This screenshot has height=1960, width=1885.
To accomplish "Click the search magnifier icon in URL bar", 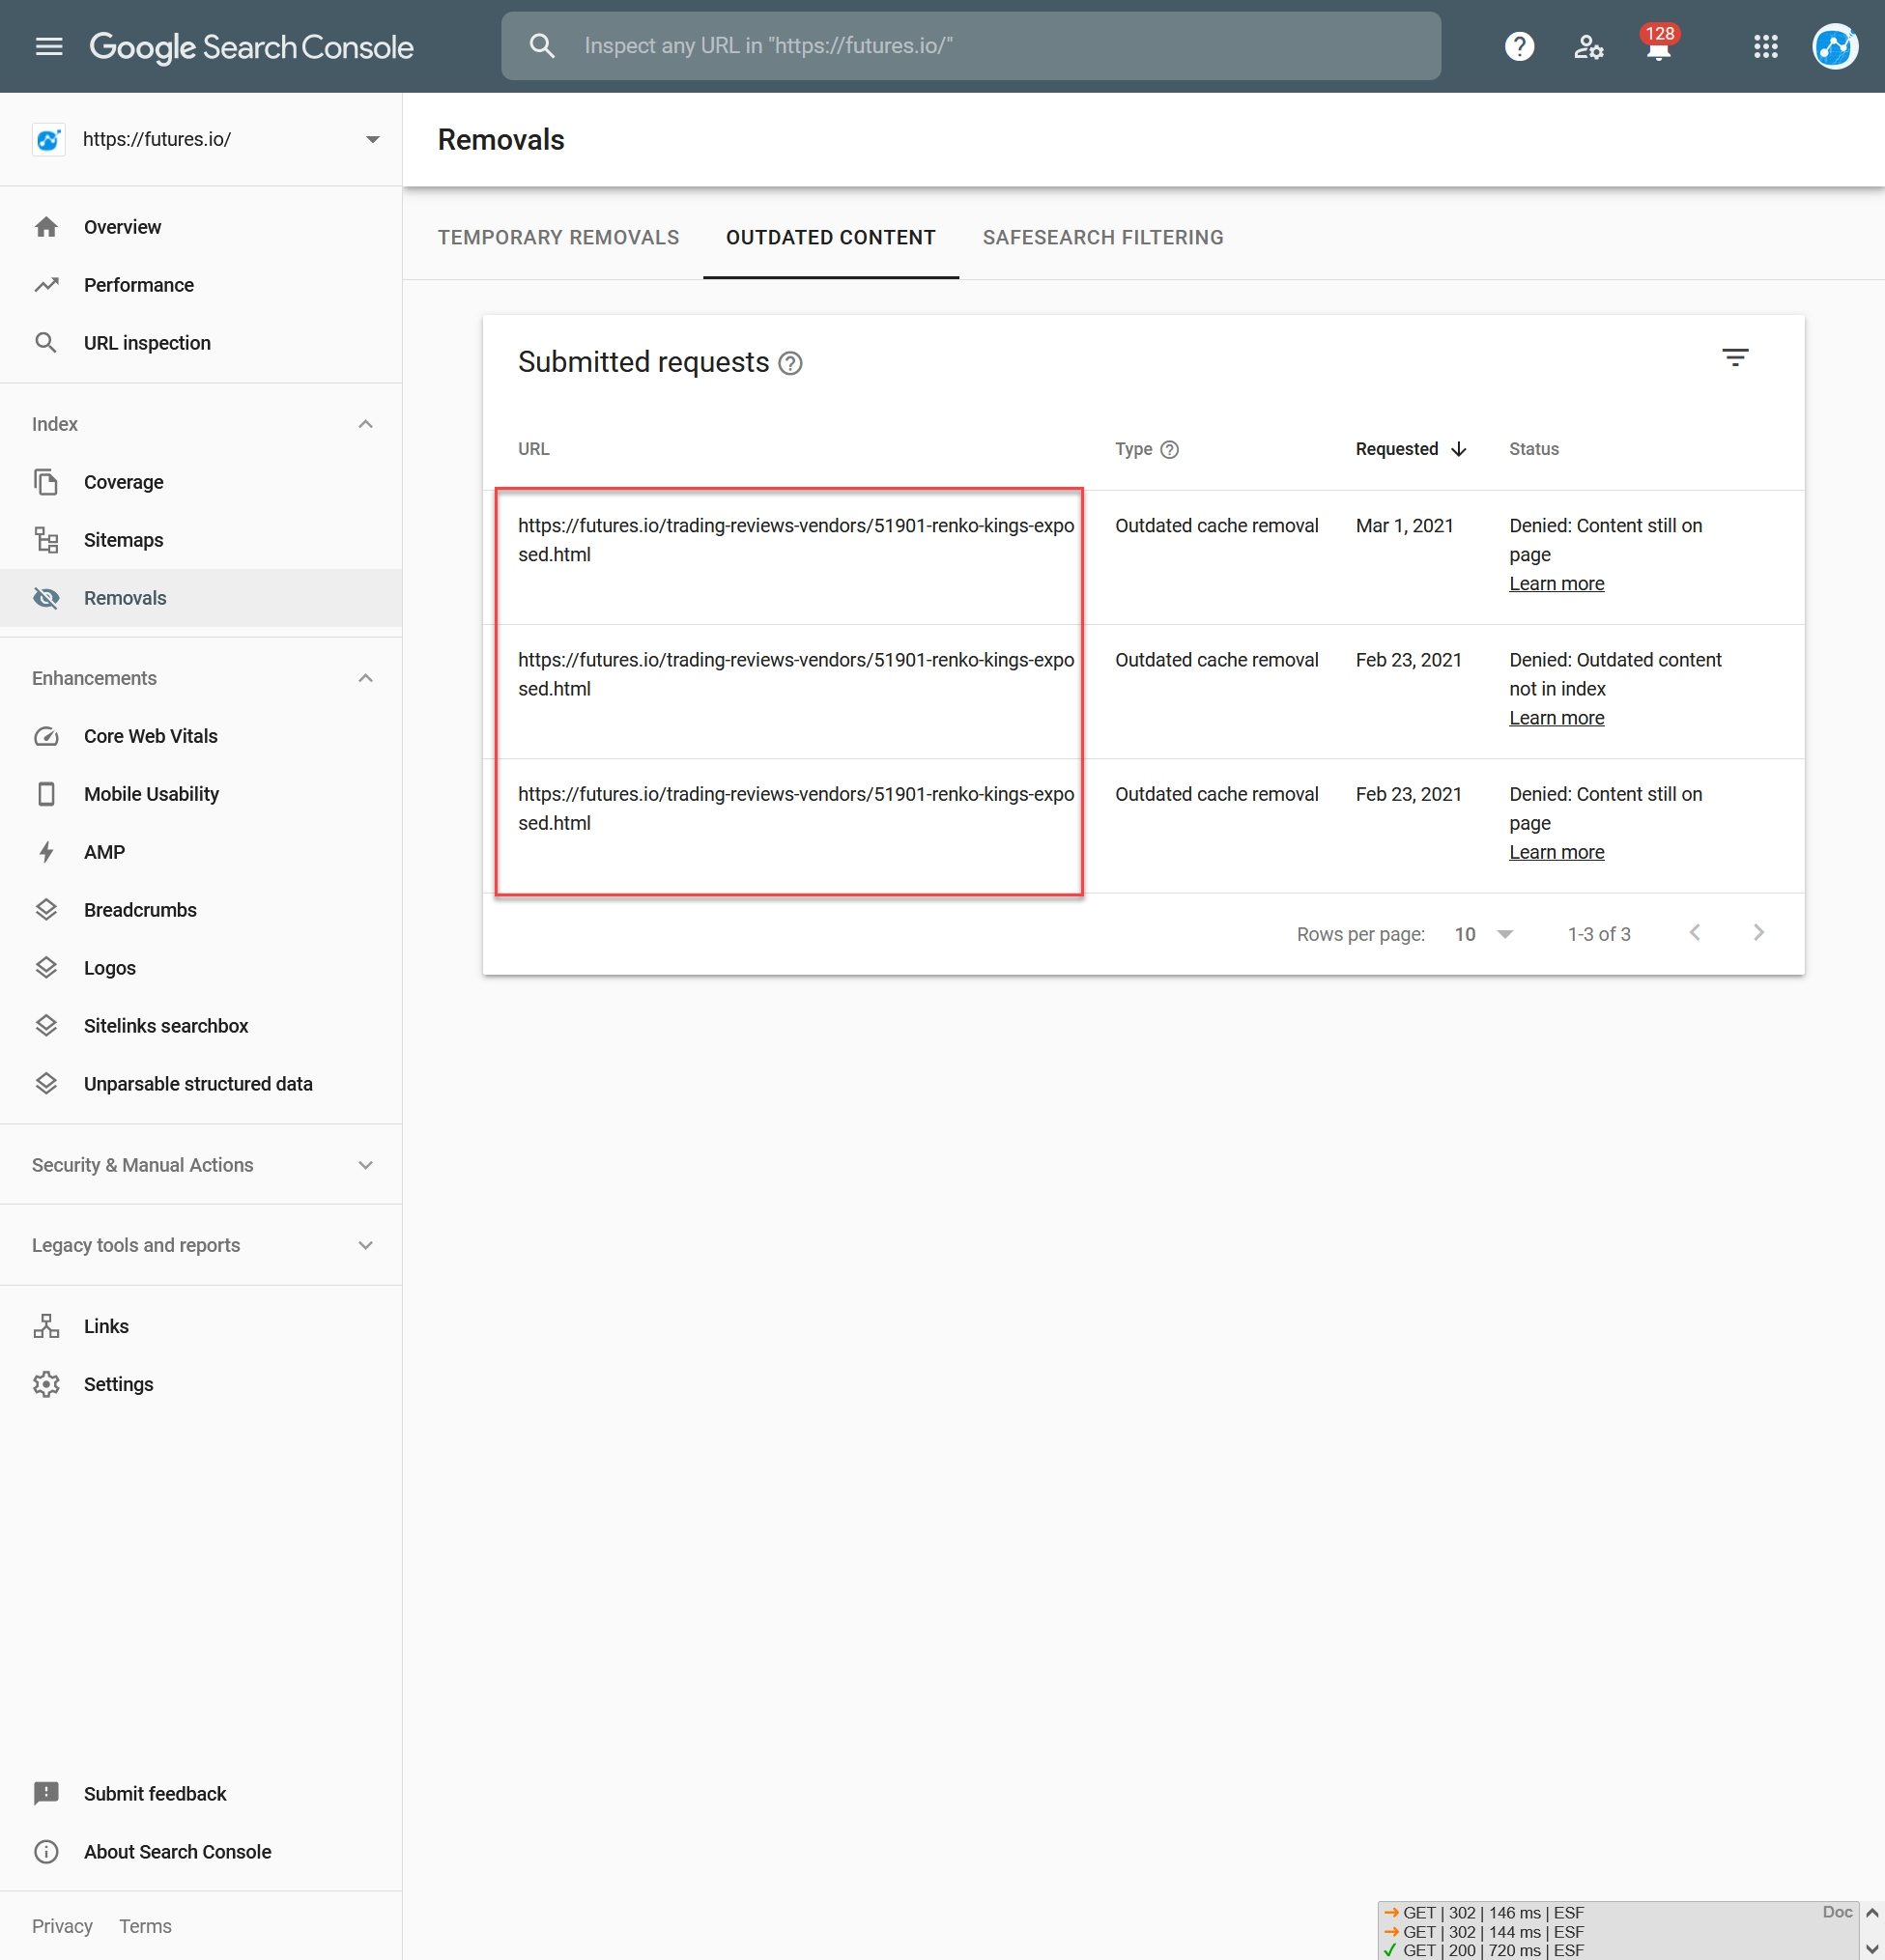I will click(x=542, y=46).
